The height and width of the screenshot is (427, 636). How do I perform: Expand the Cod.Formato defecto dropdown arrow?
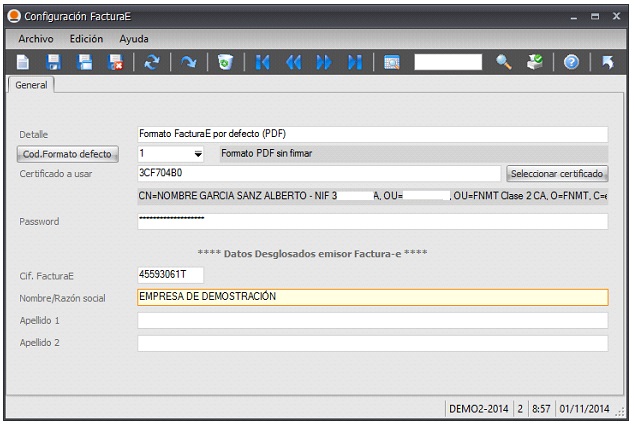(x=198, y=154)
